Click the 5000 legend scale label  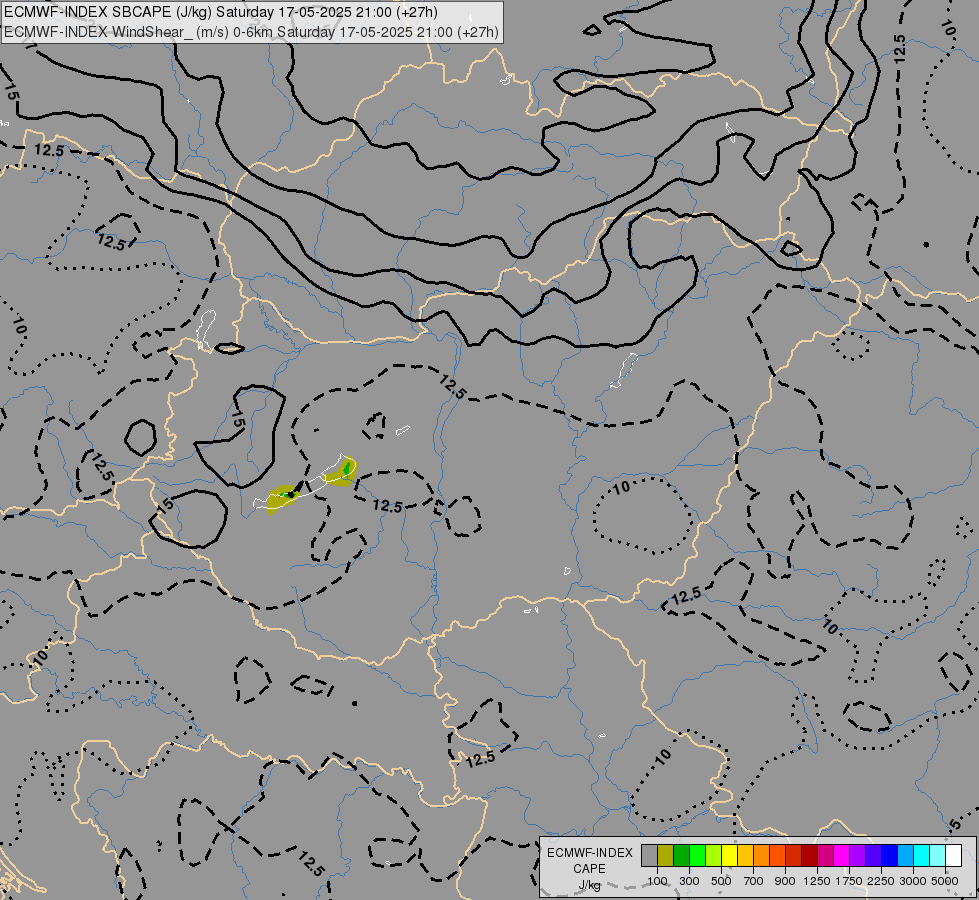tap(945, 881)
